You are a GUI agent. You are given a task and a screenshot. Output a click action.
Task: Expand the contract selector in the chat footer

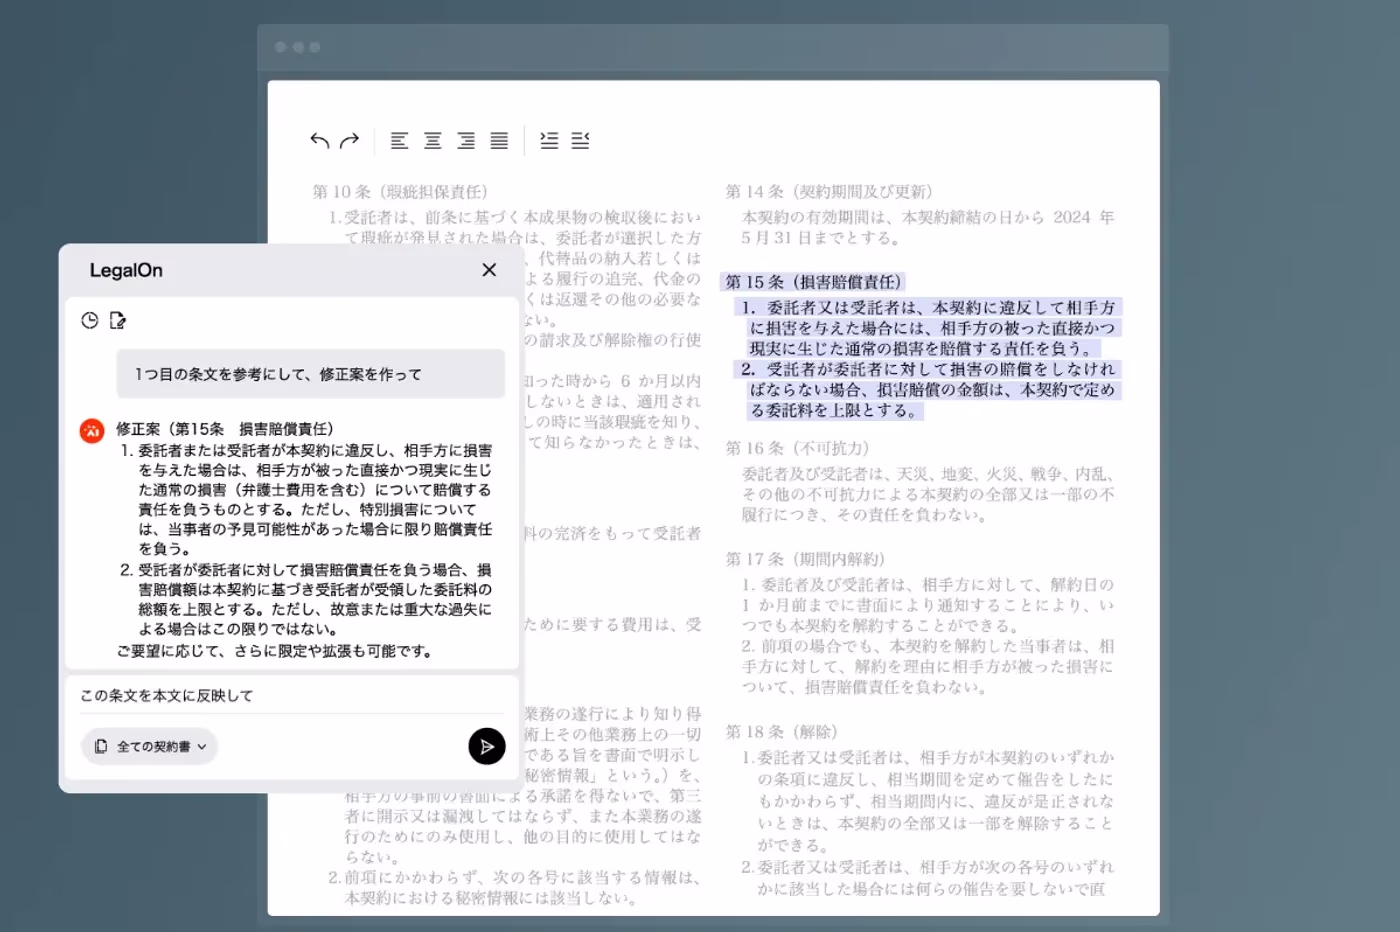[x=148, y=746]
